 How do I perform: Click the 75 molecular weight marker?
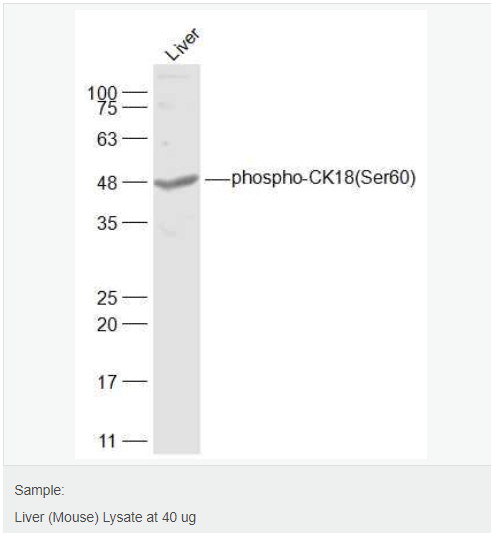click(107, 109)
